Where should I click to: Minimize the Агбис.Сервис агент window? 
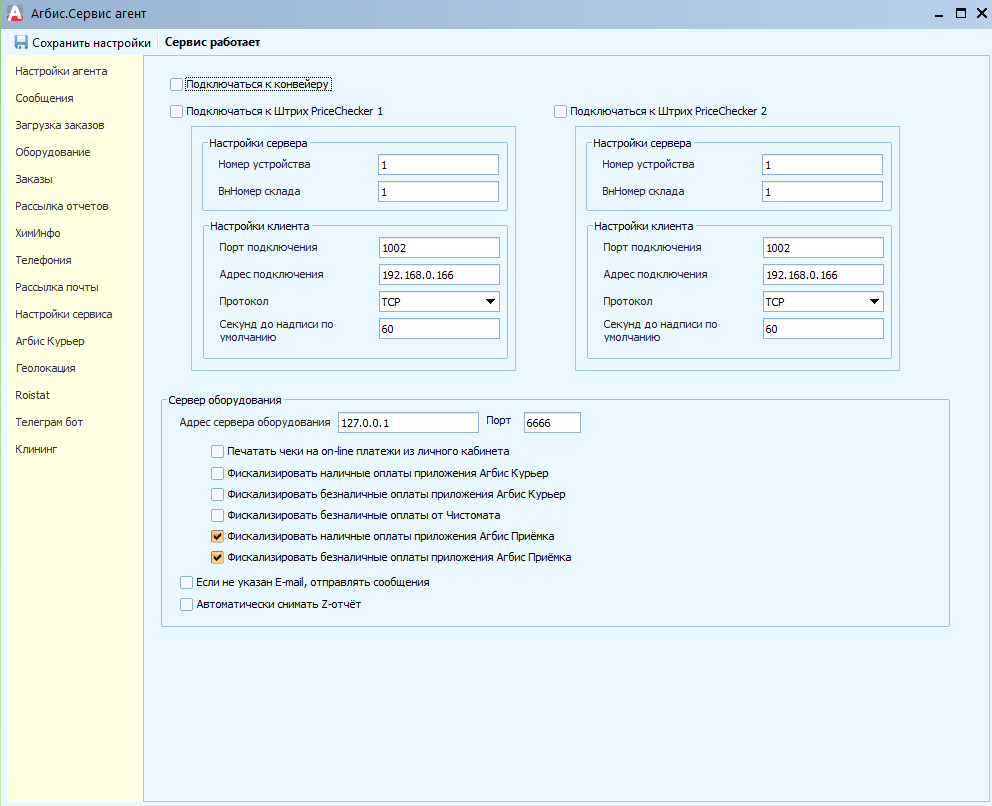point(939,13)
